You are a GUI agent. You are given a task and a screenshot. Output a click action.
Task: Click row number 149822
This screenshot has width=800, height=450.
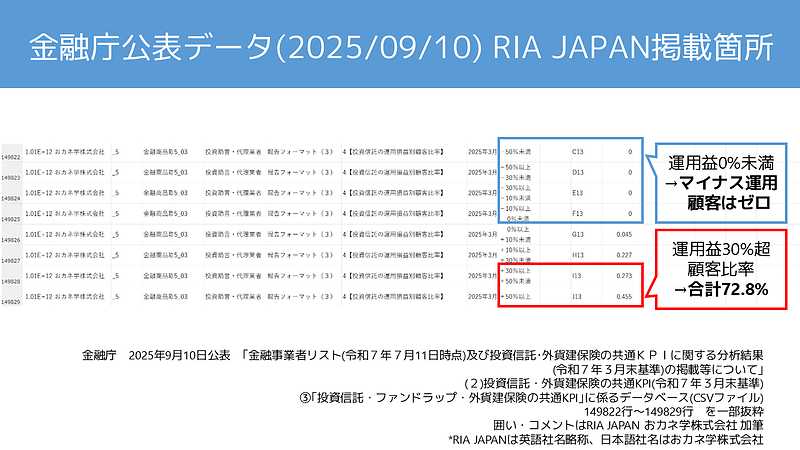point(11,158)
